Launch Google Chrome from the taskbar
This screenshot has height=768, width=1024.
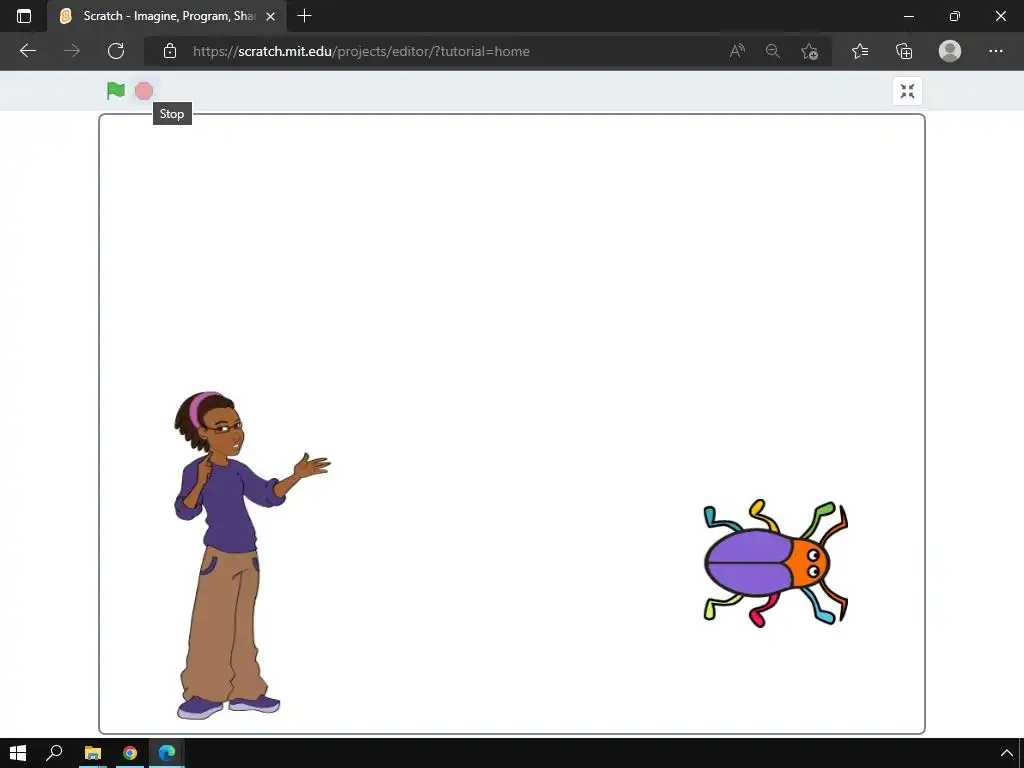(130, 753)
